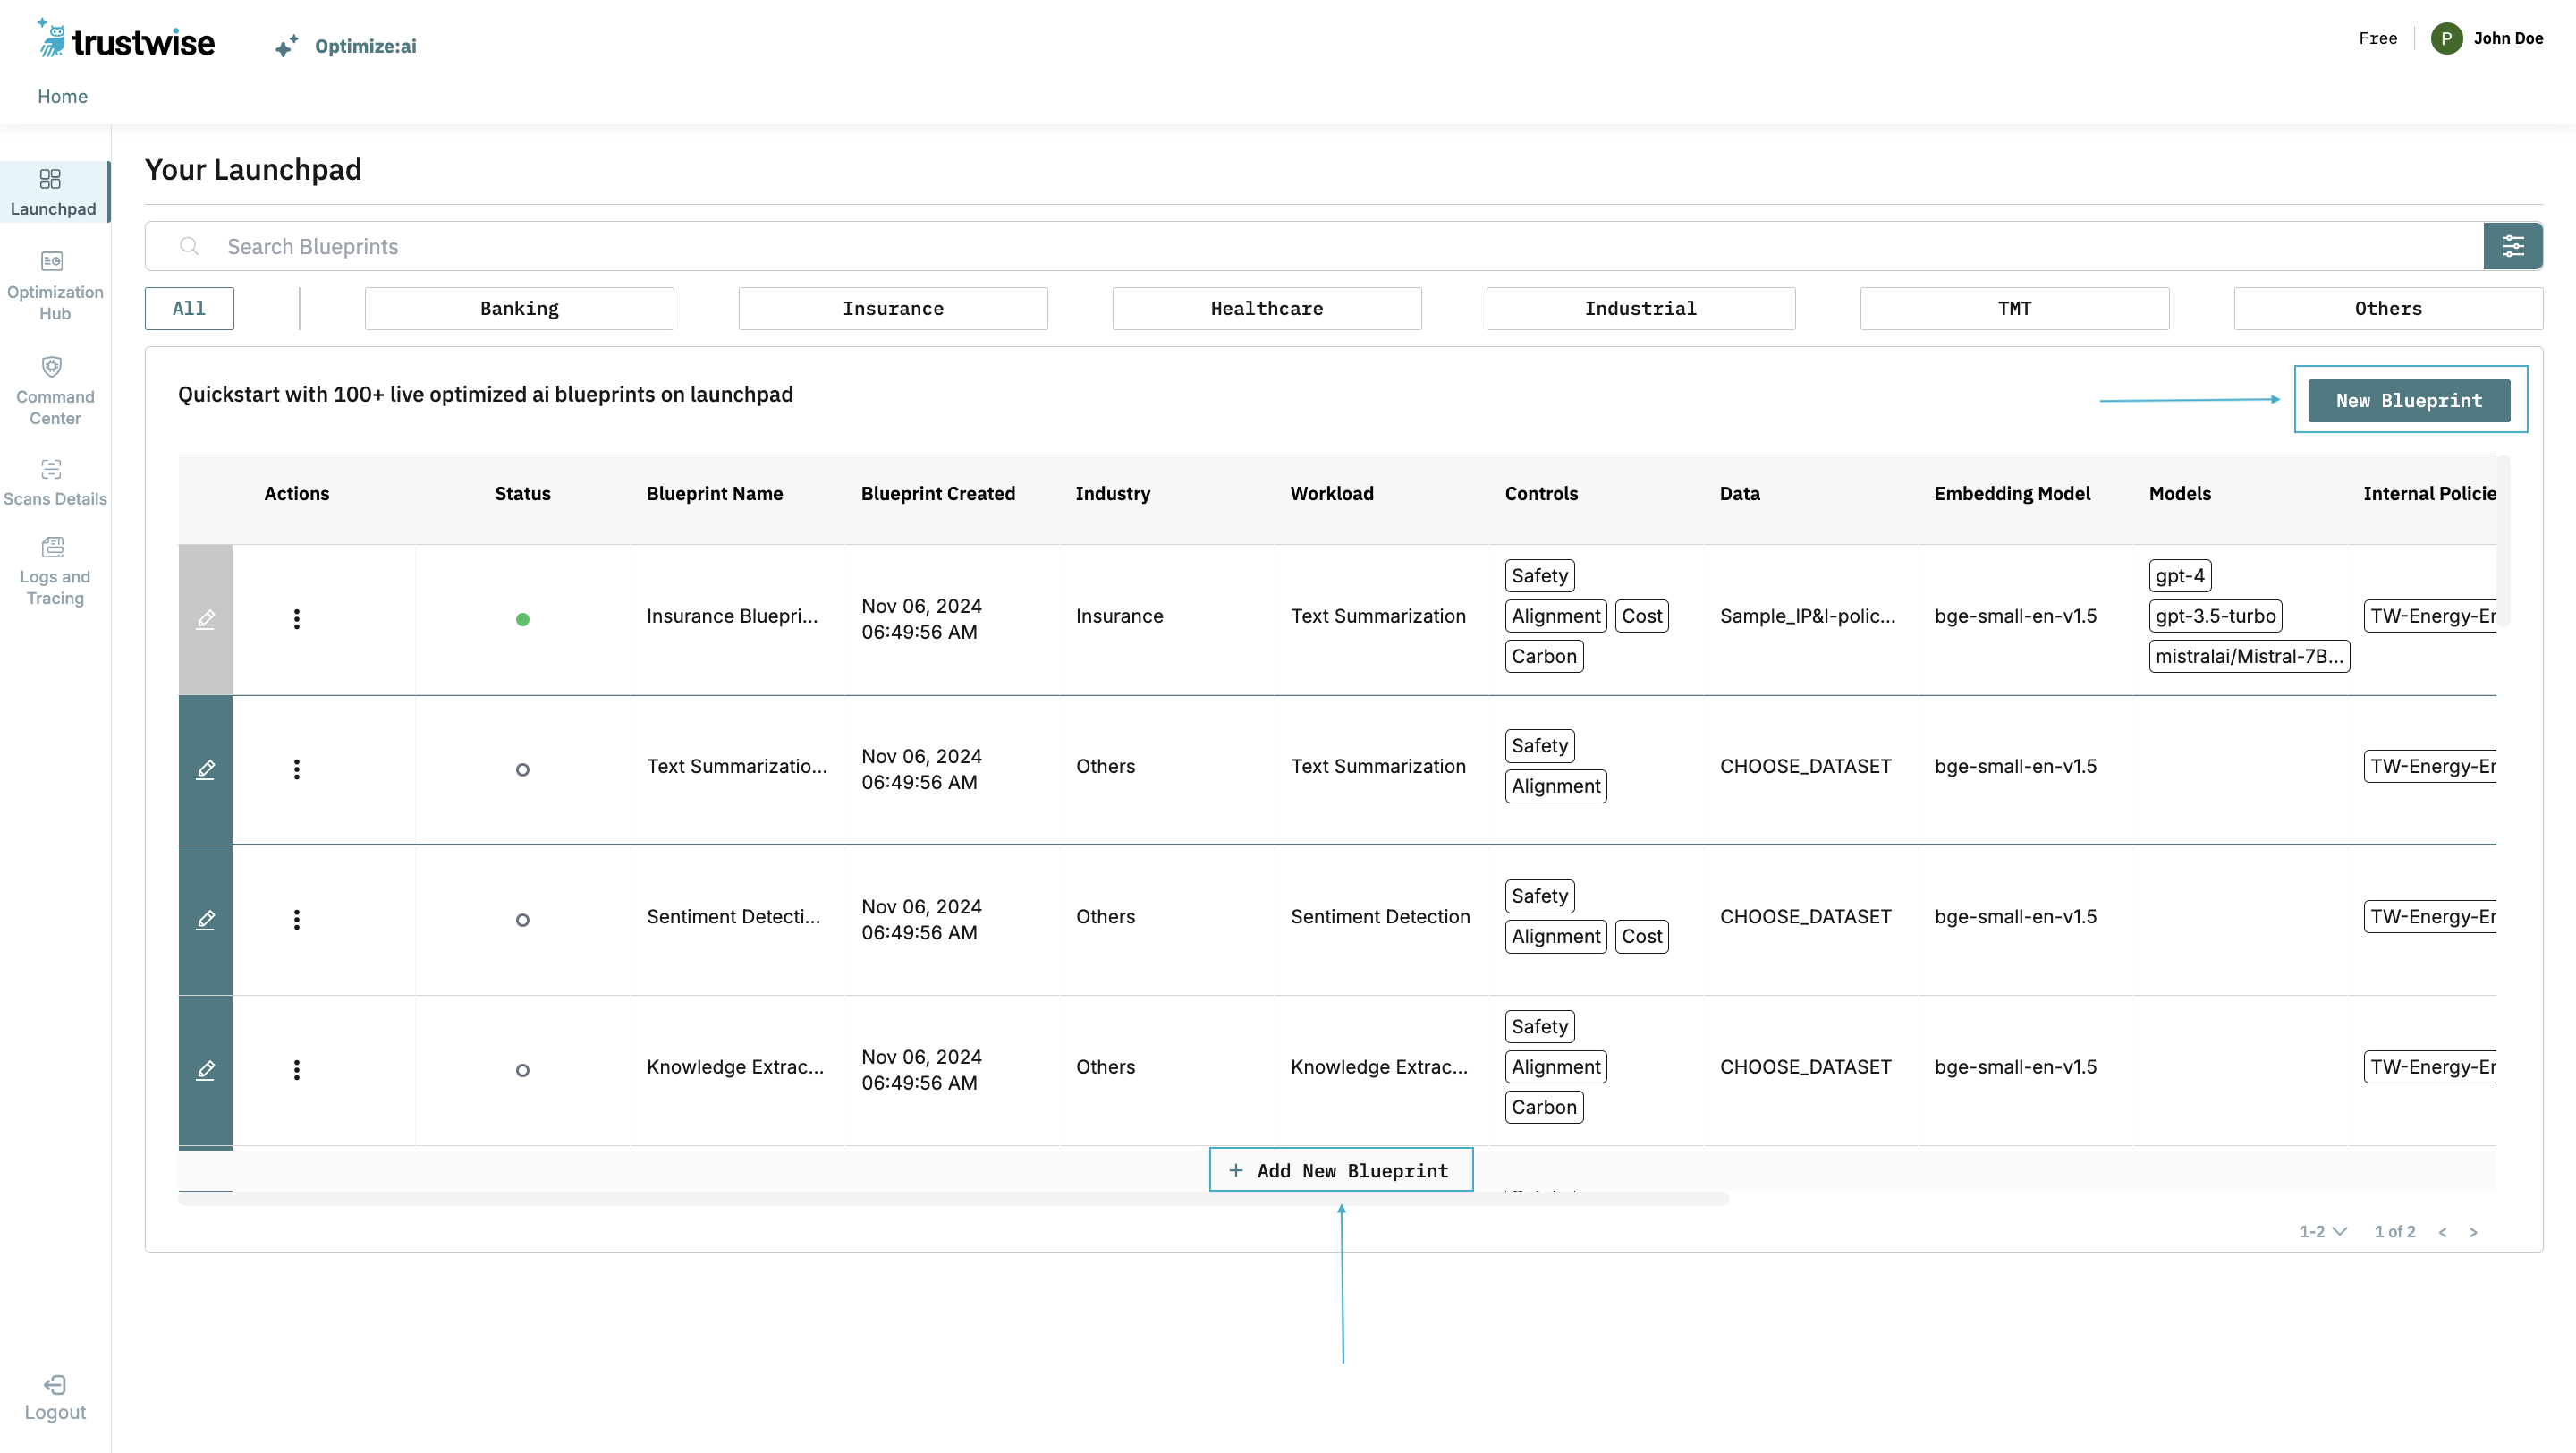Open actions menu for Insurance Blueprint row

pos(296,619)
